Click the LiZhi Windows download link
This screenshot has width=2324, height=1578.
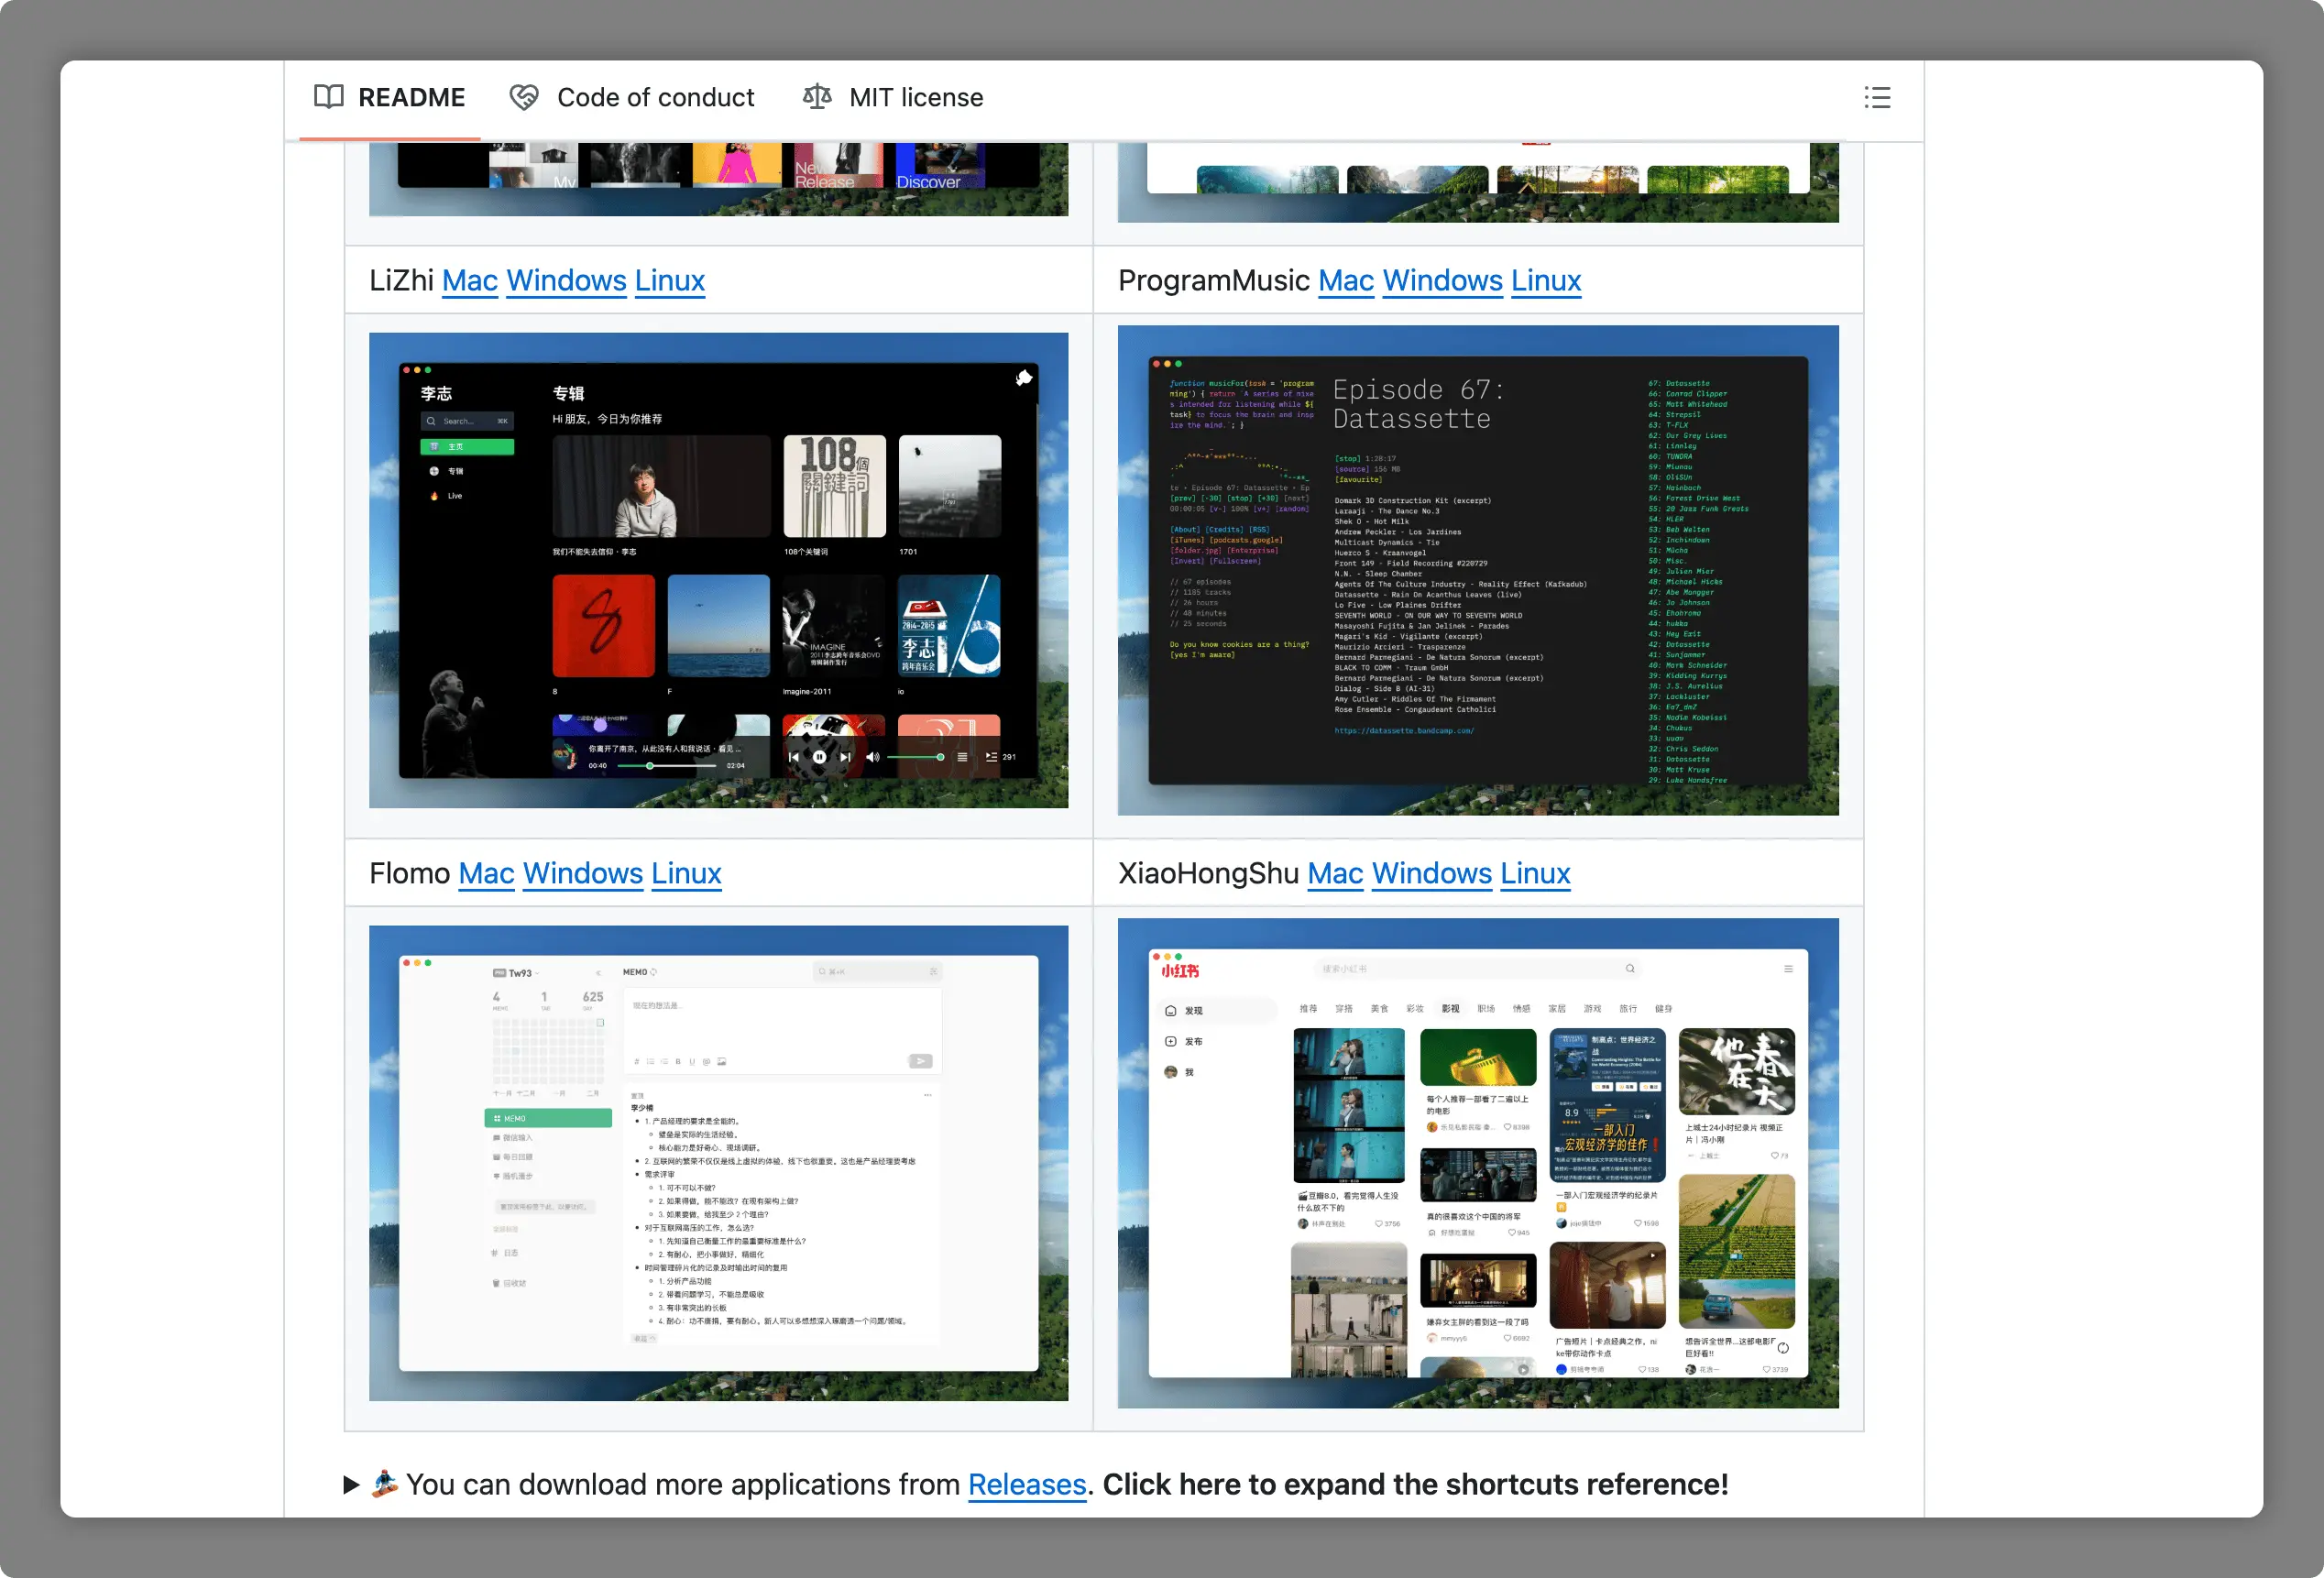point(567,281)
